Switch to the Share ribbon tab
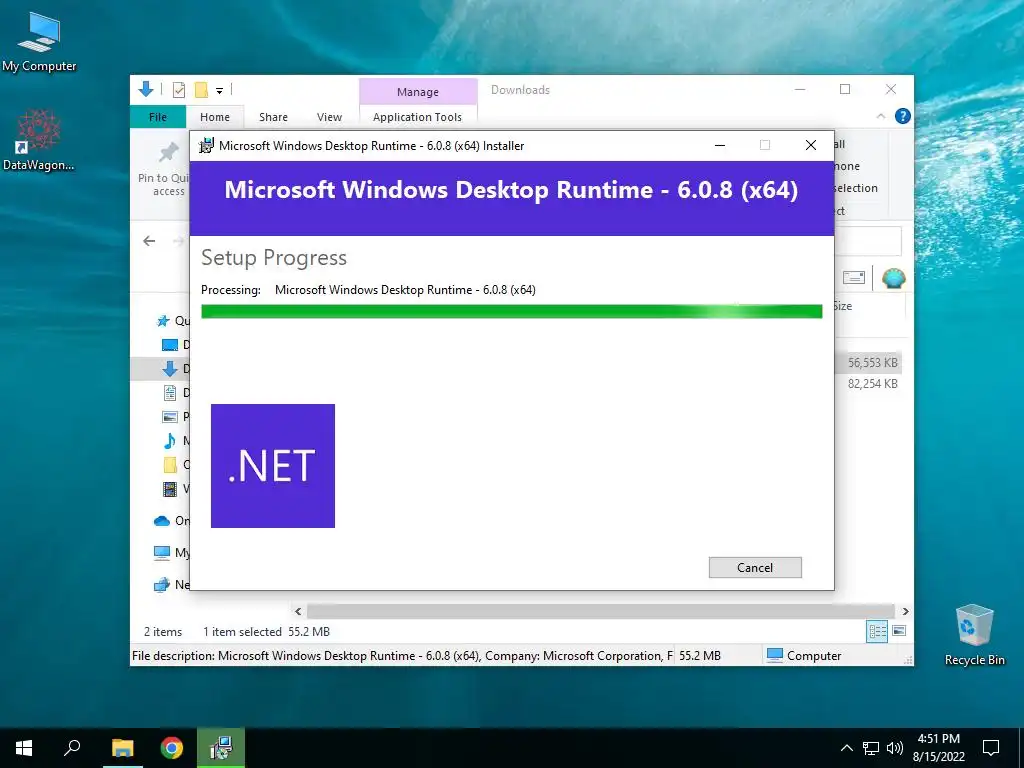The width and height of the screenshot is (1024, 768). click(273, 117)
